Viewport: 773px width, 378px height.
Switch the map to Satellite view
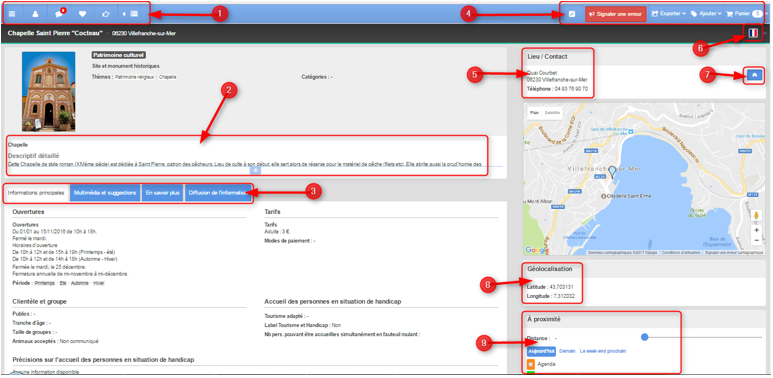point(552,112)
